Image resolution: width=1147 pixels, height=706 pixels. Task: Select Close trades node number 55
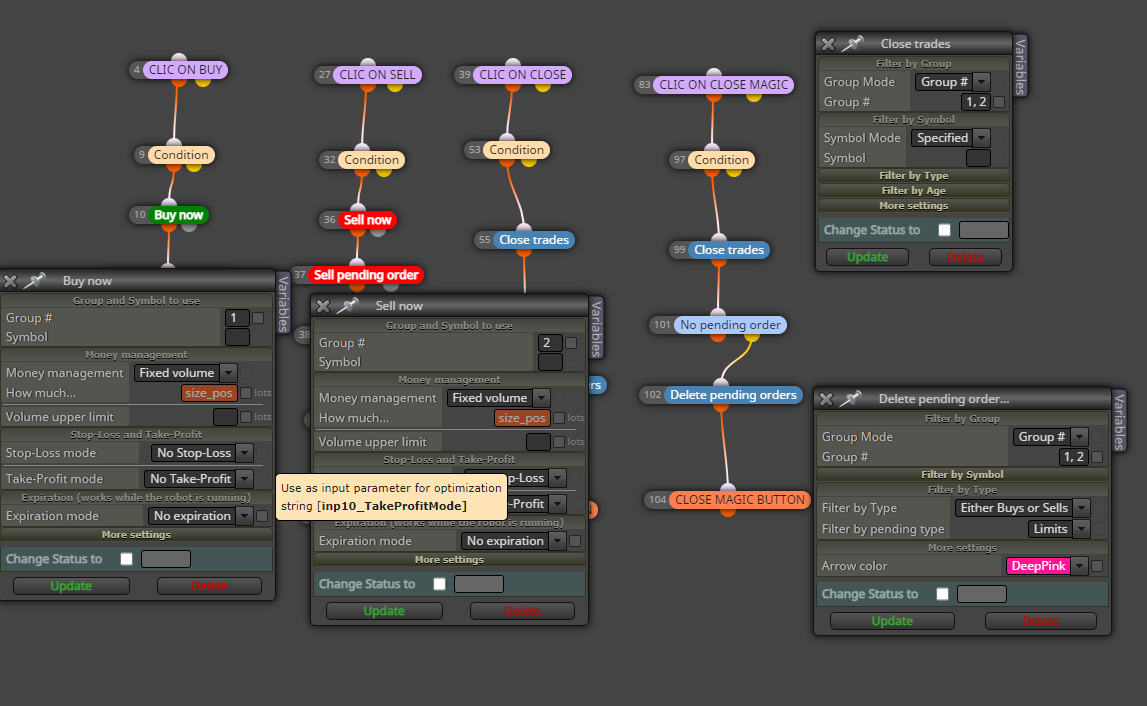533,239
